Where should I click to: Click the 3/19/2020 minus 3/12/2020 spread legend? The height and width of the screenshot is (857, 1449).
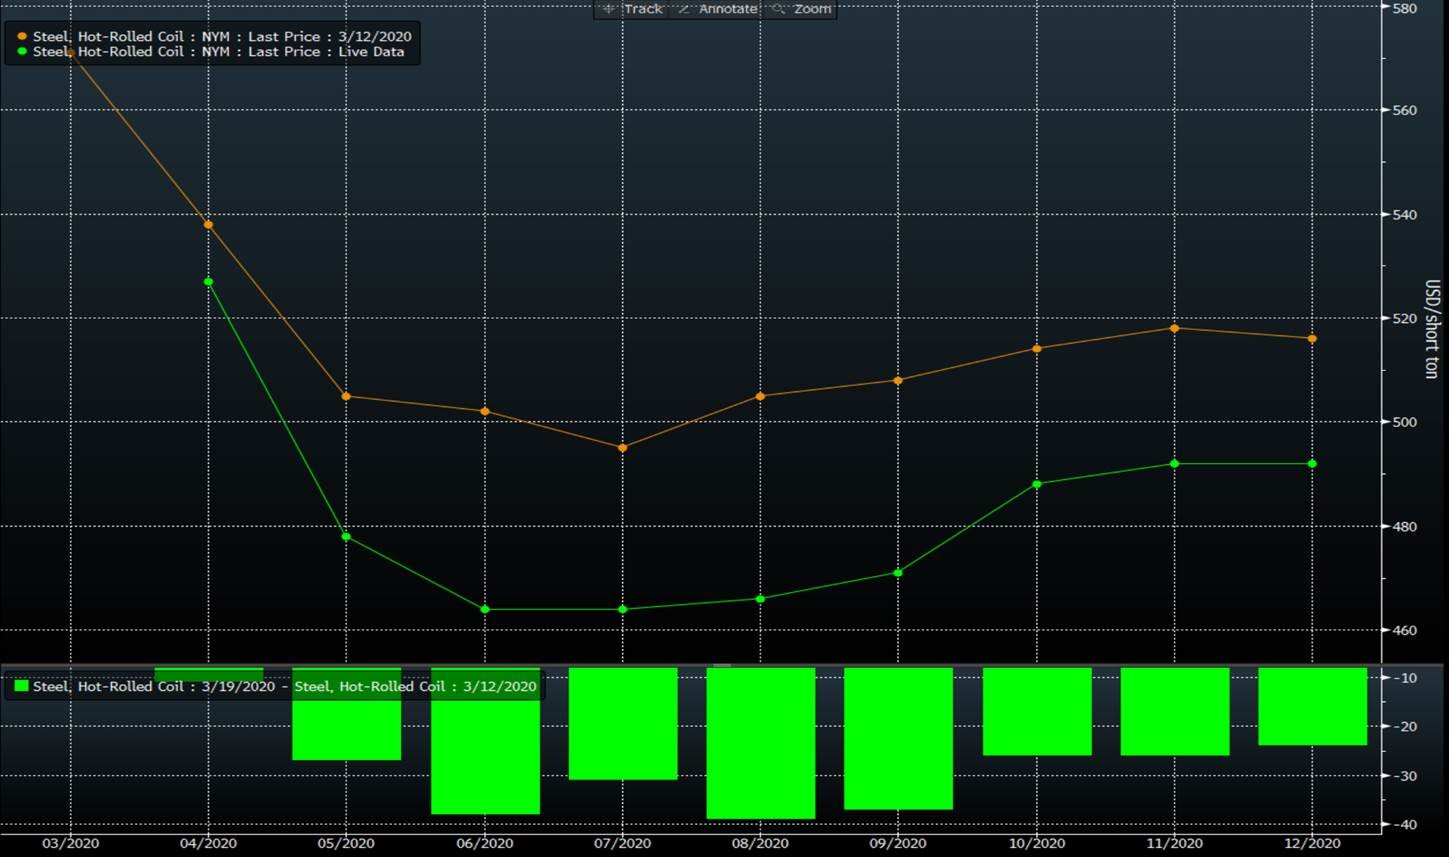click(x=284, y=687)
